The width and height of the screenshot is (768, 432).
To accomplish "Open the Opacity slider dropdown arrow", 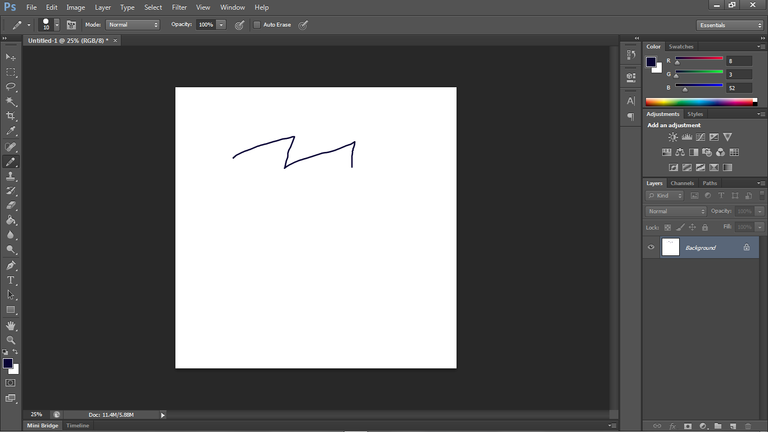I will pos(221,25).
